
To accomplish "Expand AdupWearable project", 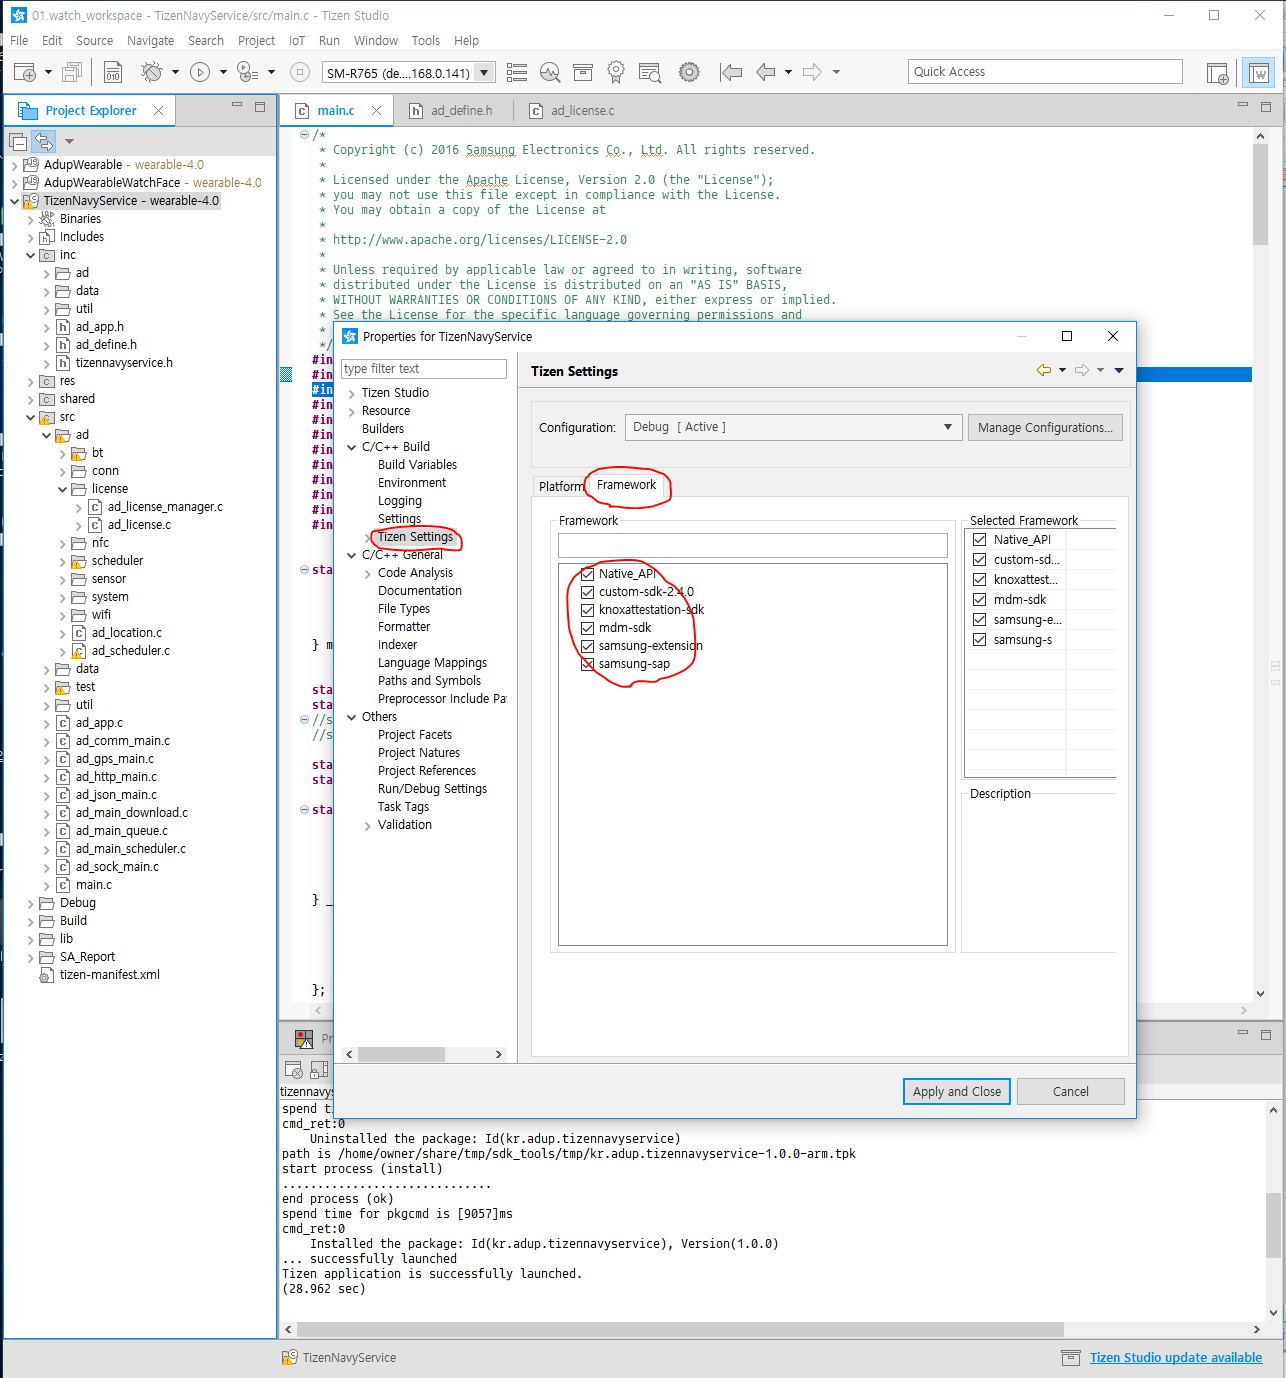I will click(14, 165).
